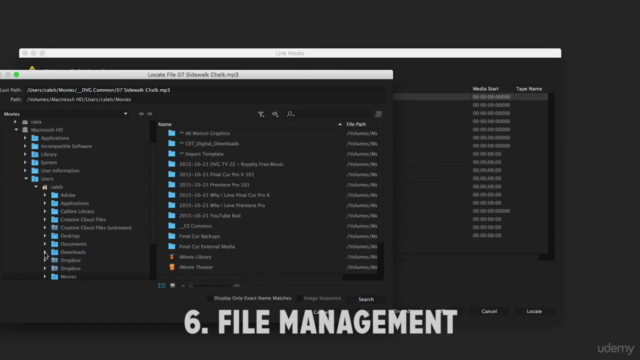This screenshot has width=640, height=360.
Task: Enable Display Only Exact Name Matches
Action: (x=210, y=298)
